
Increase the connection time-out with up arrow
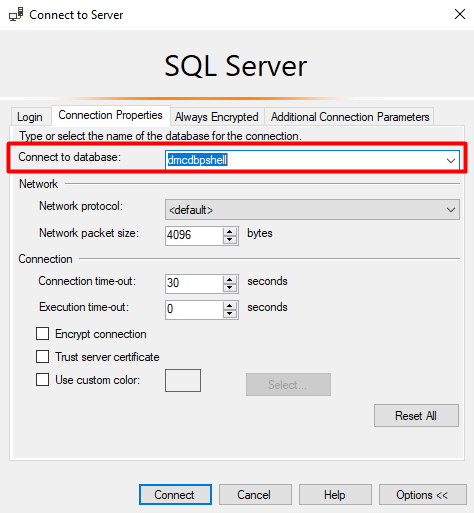[230, 280]
